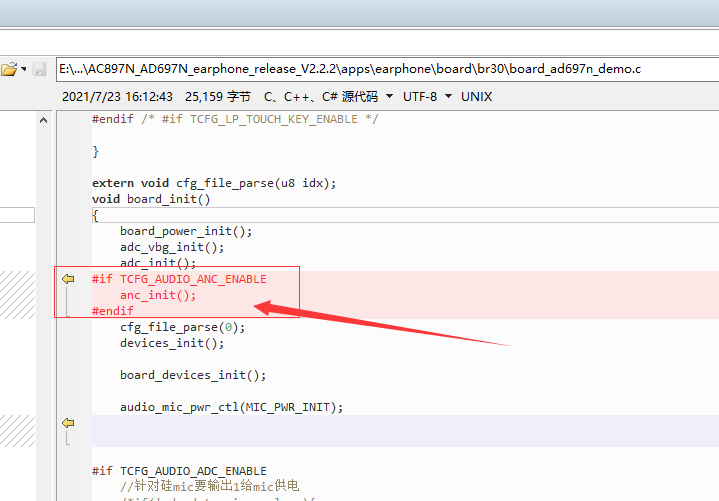Click the 25,159 bytes file size text

[x=218, y=97]
